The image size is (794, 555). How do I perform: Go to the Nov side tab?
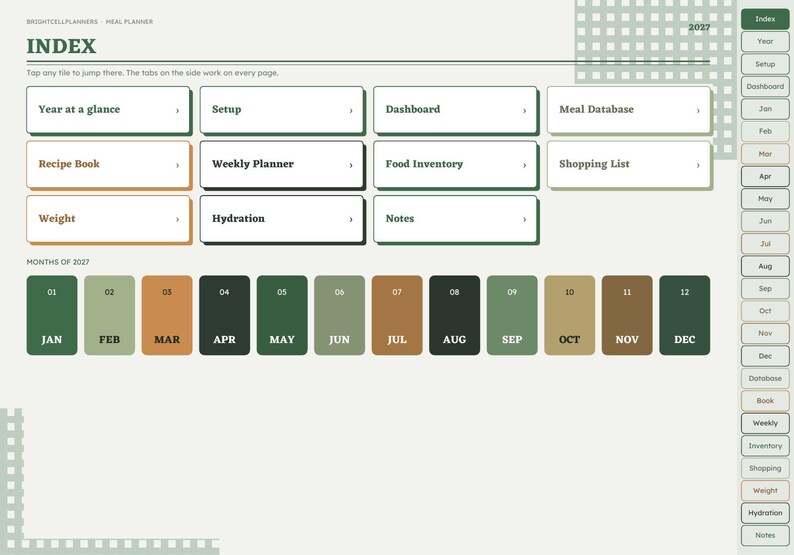tap(765, 333)
